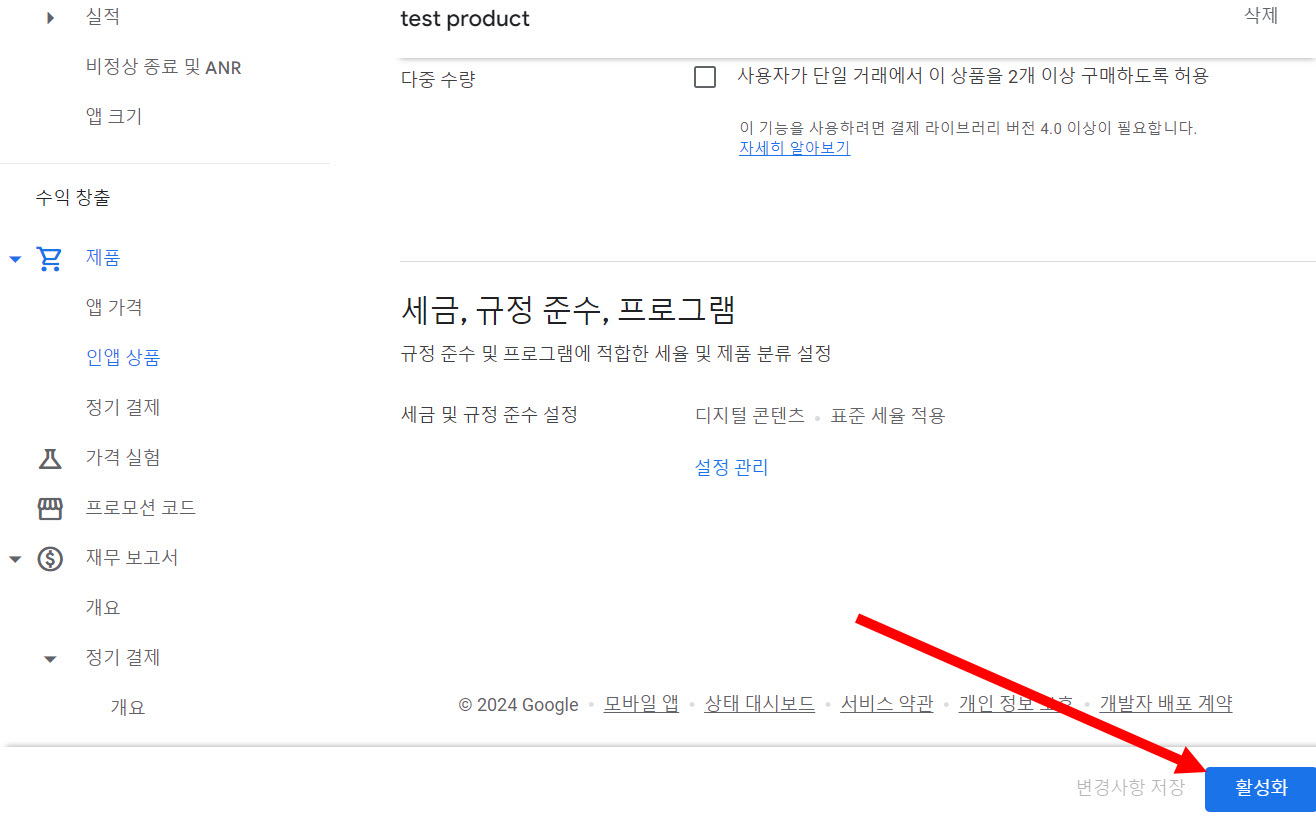Open 개요 under 정기 결제 reports
Screen dimensions: 1316x831
(128, 707)
